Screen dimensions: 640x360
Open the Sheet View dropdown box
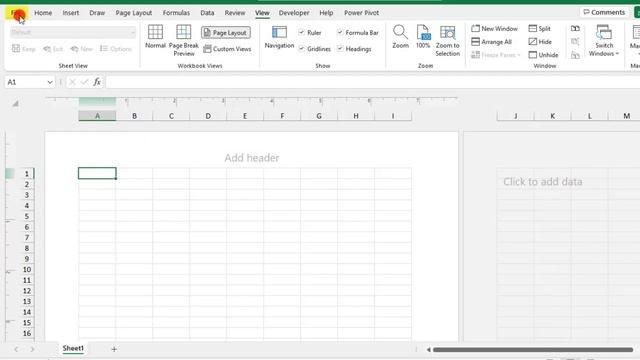point(73,32)
